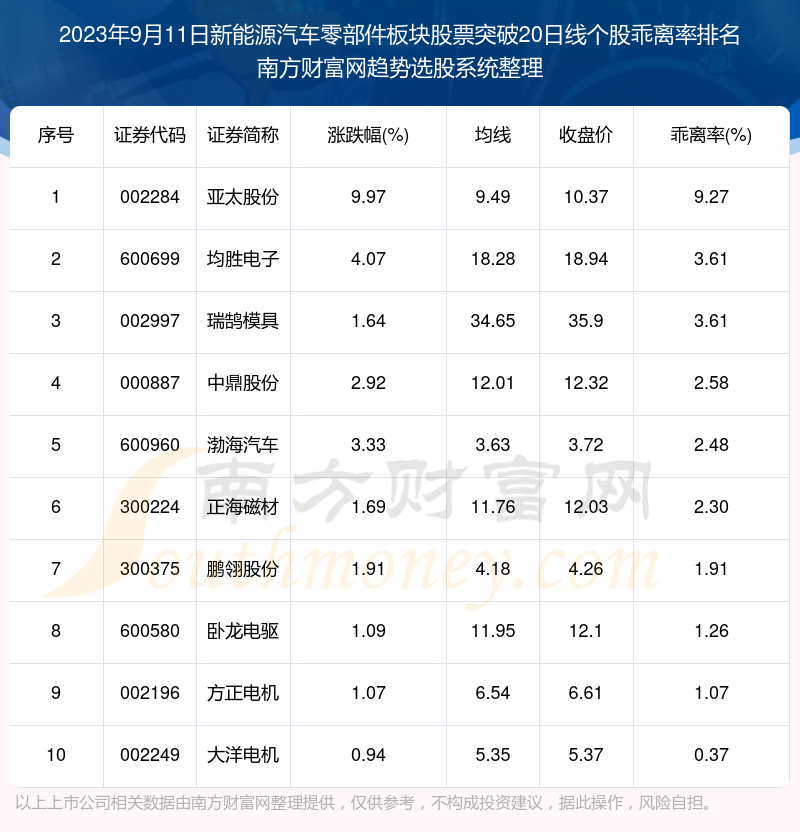Click 正海磁材 deviation rate 2.30

711,507
